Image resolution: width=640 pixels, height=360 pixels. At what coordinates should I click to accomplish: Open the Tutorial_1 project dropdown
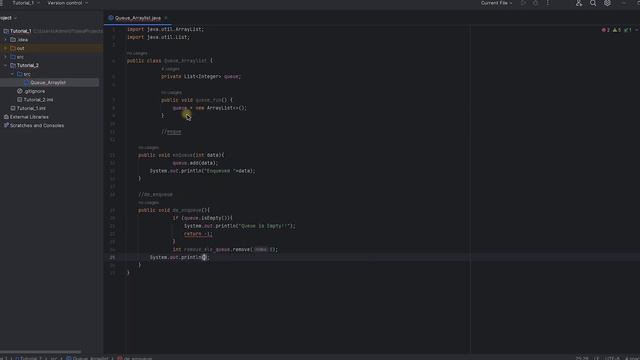click(25, 3)
